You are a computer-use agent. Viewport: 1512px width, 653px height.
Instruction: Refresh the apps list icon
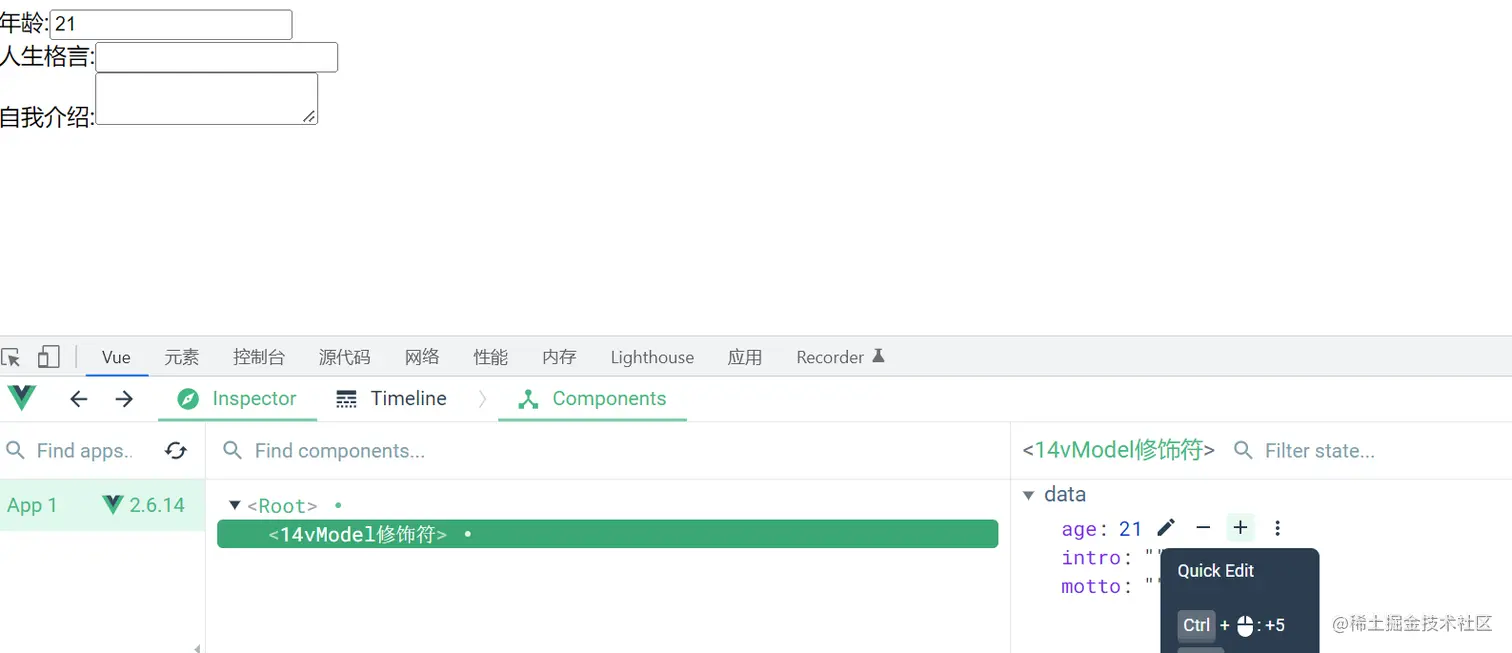(x=176, y=451)
